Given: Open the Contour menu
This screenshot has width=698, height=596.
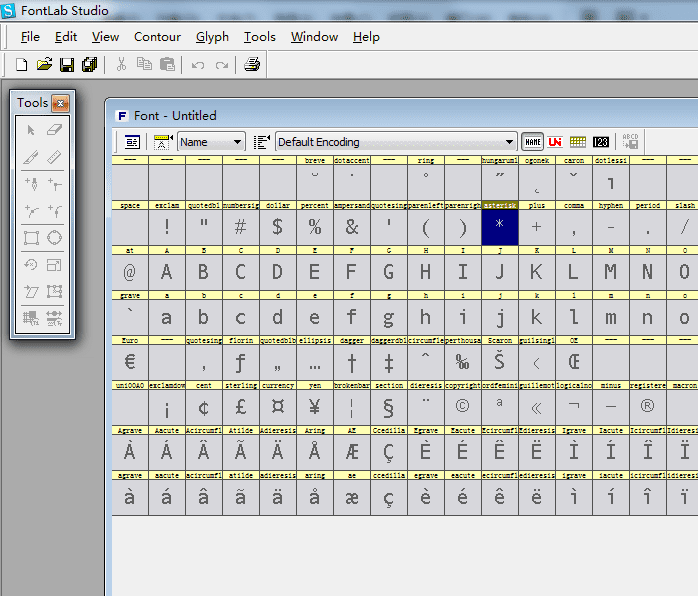Looking at the screenshot, I should [157, 37].
